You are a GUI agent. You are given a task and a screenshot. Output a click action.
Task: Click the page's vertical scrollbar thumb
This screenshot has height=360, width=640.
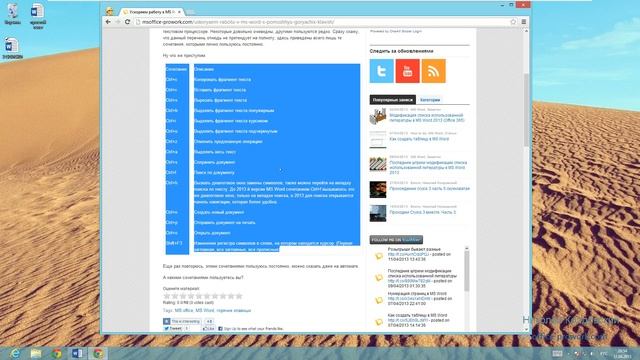click(526, 110)
